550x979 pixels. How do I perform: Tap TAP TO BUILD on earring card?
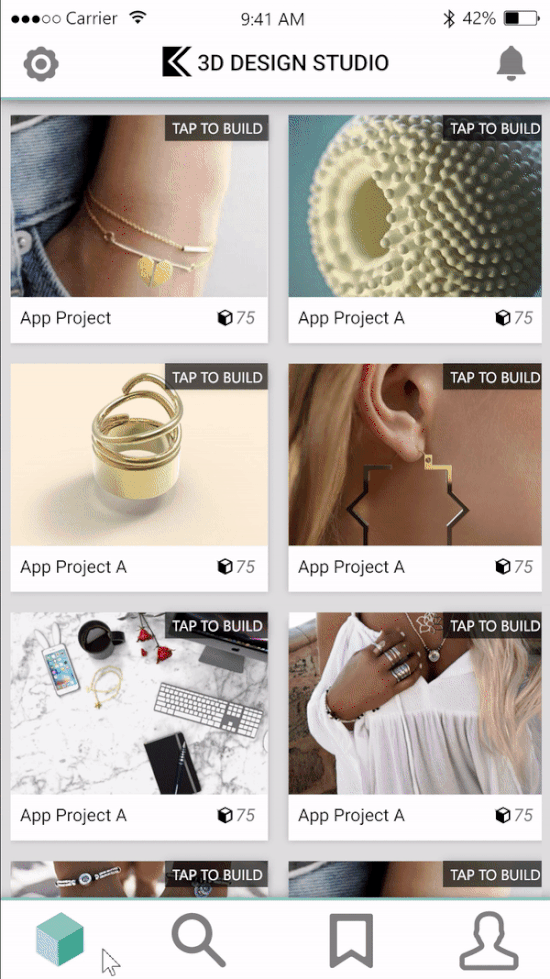click(492, 377)
